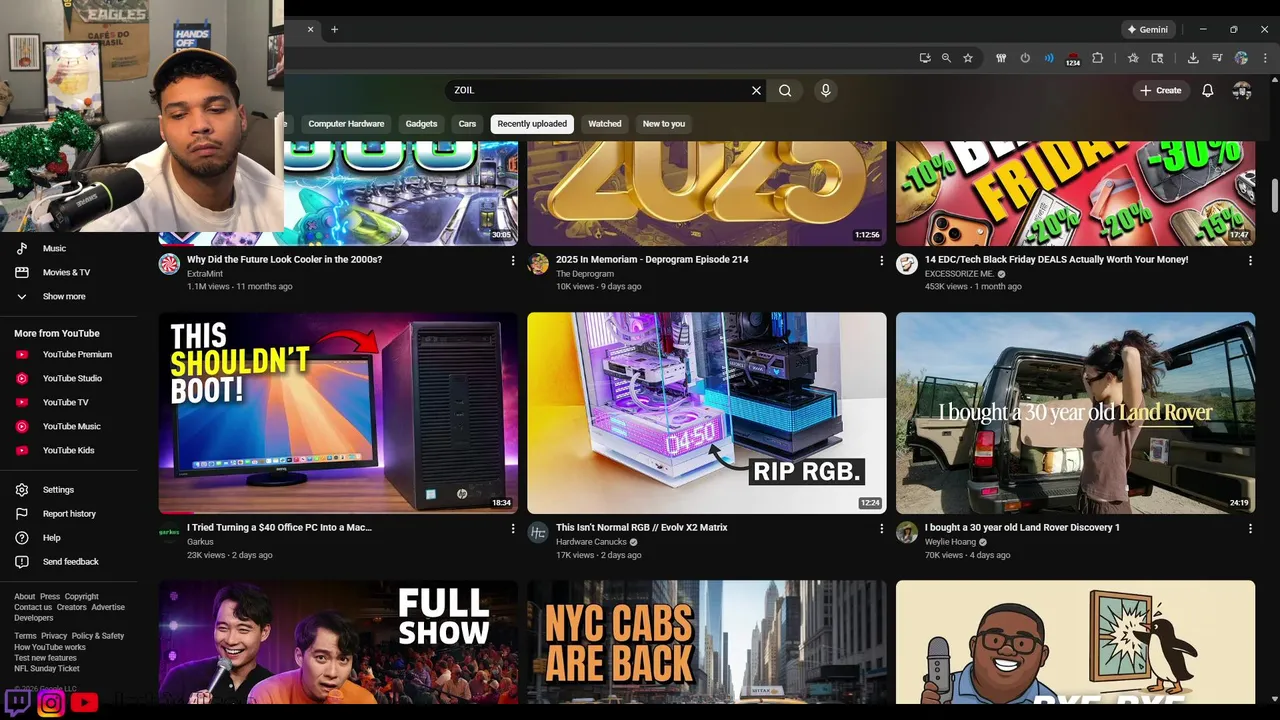This screenshot has width=1280, height=720.
Task: Open the Garkus channel name
Action: click(x=200, y=542)
